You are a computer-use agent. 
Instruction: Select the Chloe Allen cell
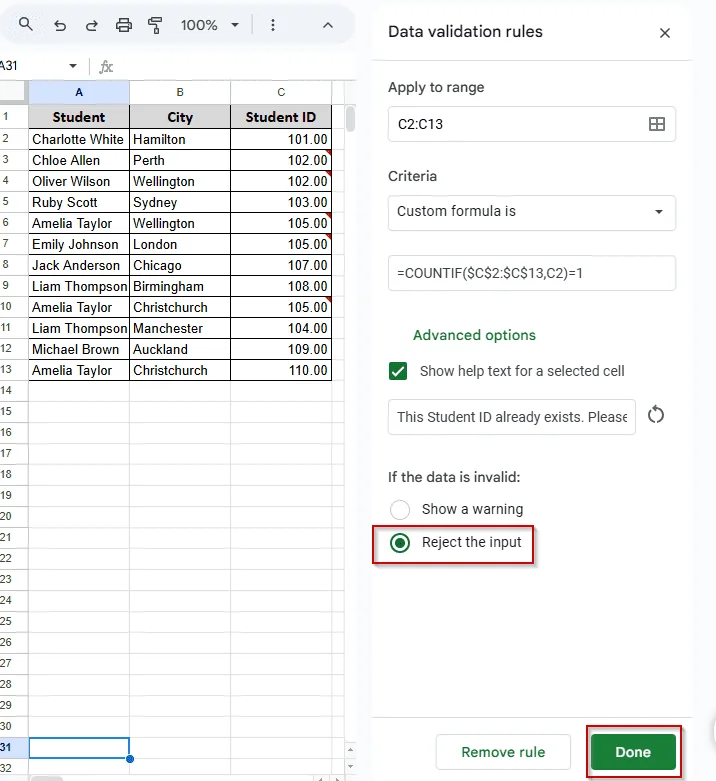tap(79, 160)
